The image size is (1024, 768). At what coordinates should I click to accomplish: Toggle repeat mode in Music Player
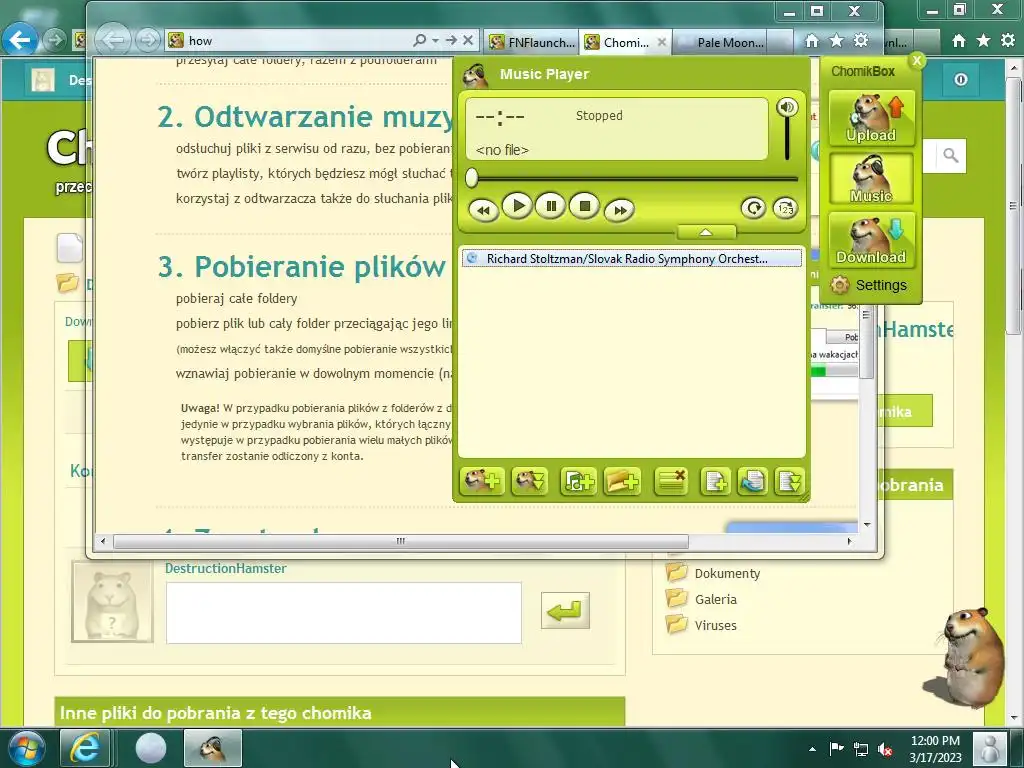(753, 208)
